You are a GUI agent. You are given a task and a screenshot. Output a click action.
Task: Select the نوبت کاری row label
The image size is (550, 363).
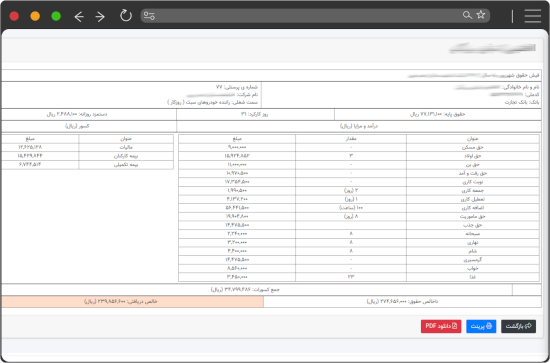[x=473, y=182]
